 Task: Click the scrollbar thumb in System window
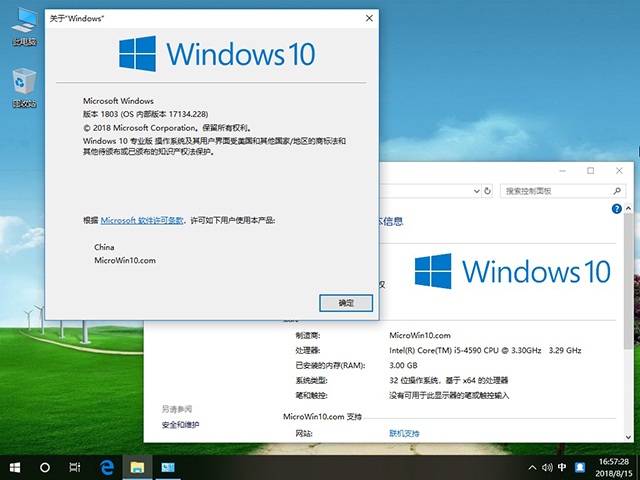click(629, 282)
